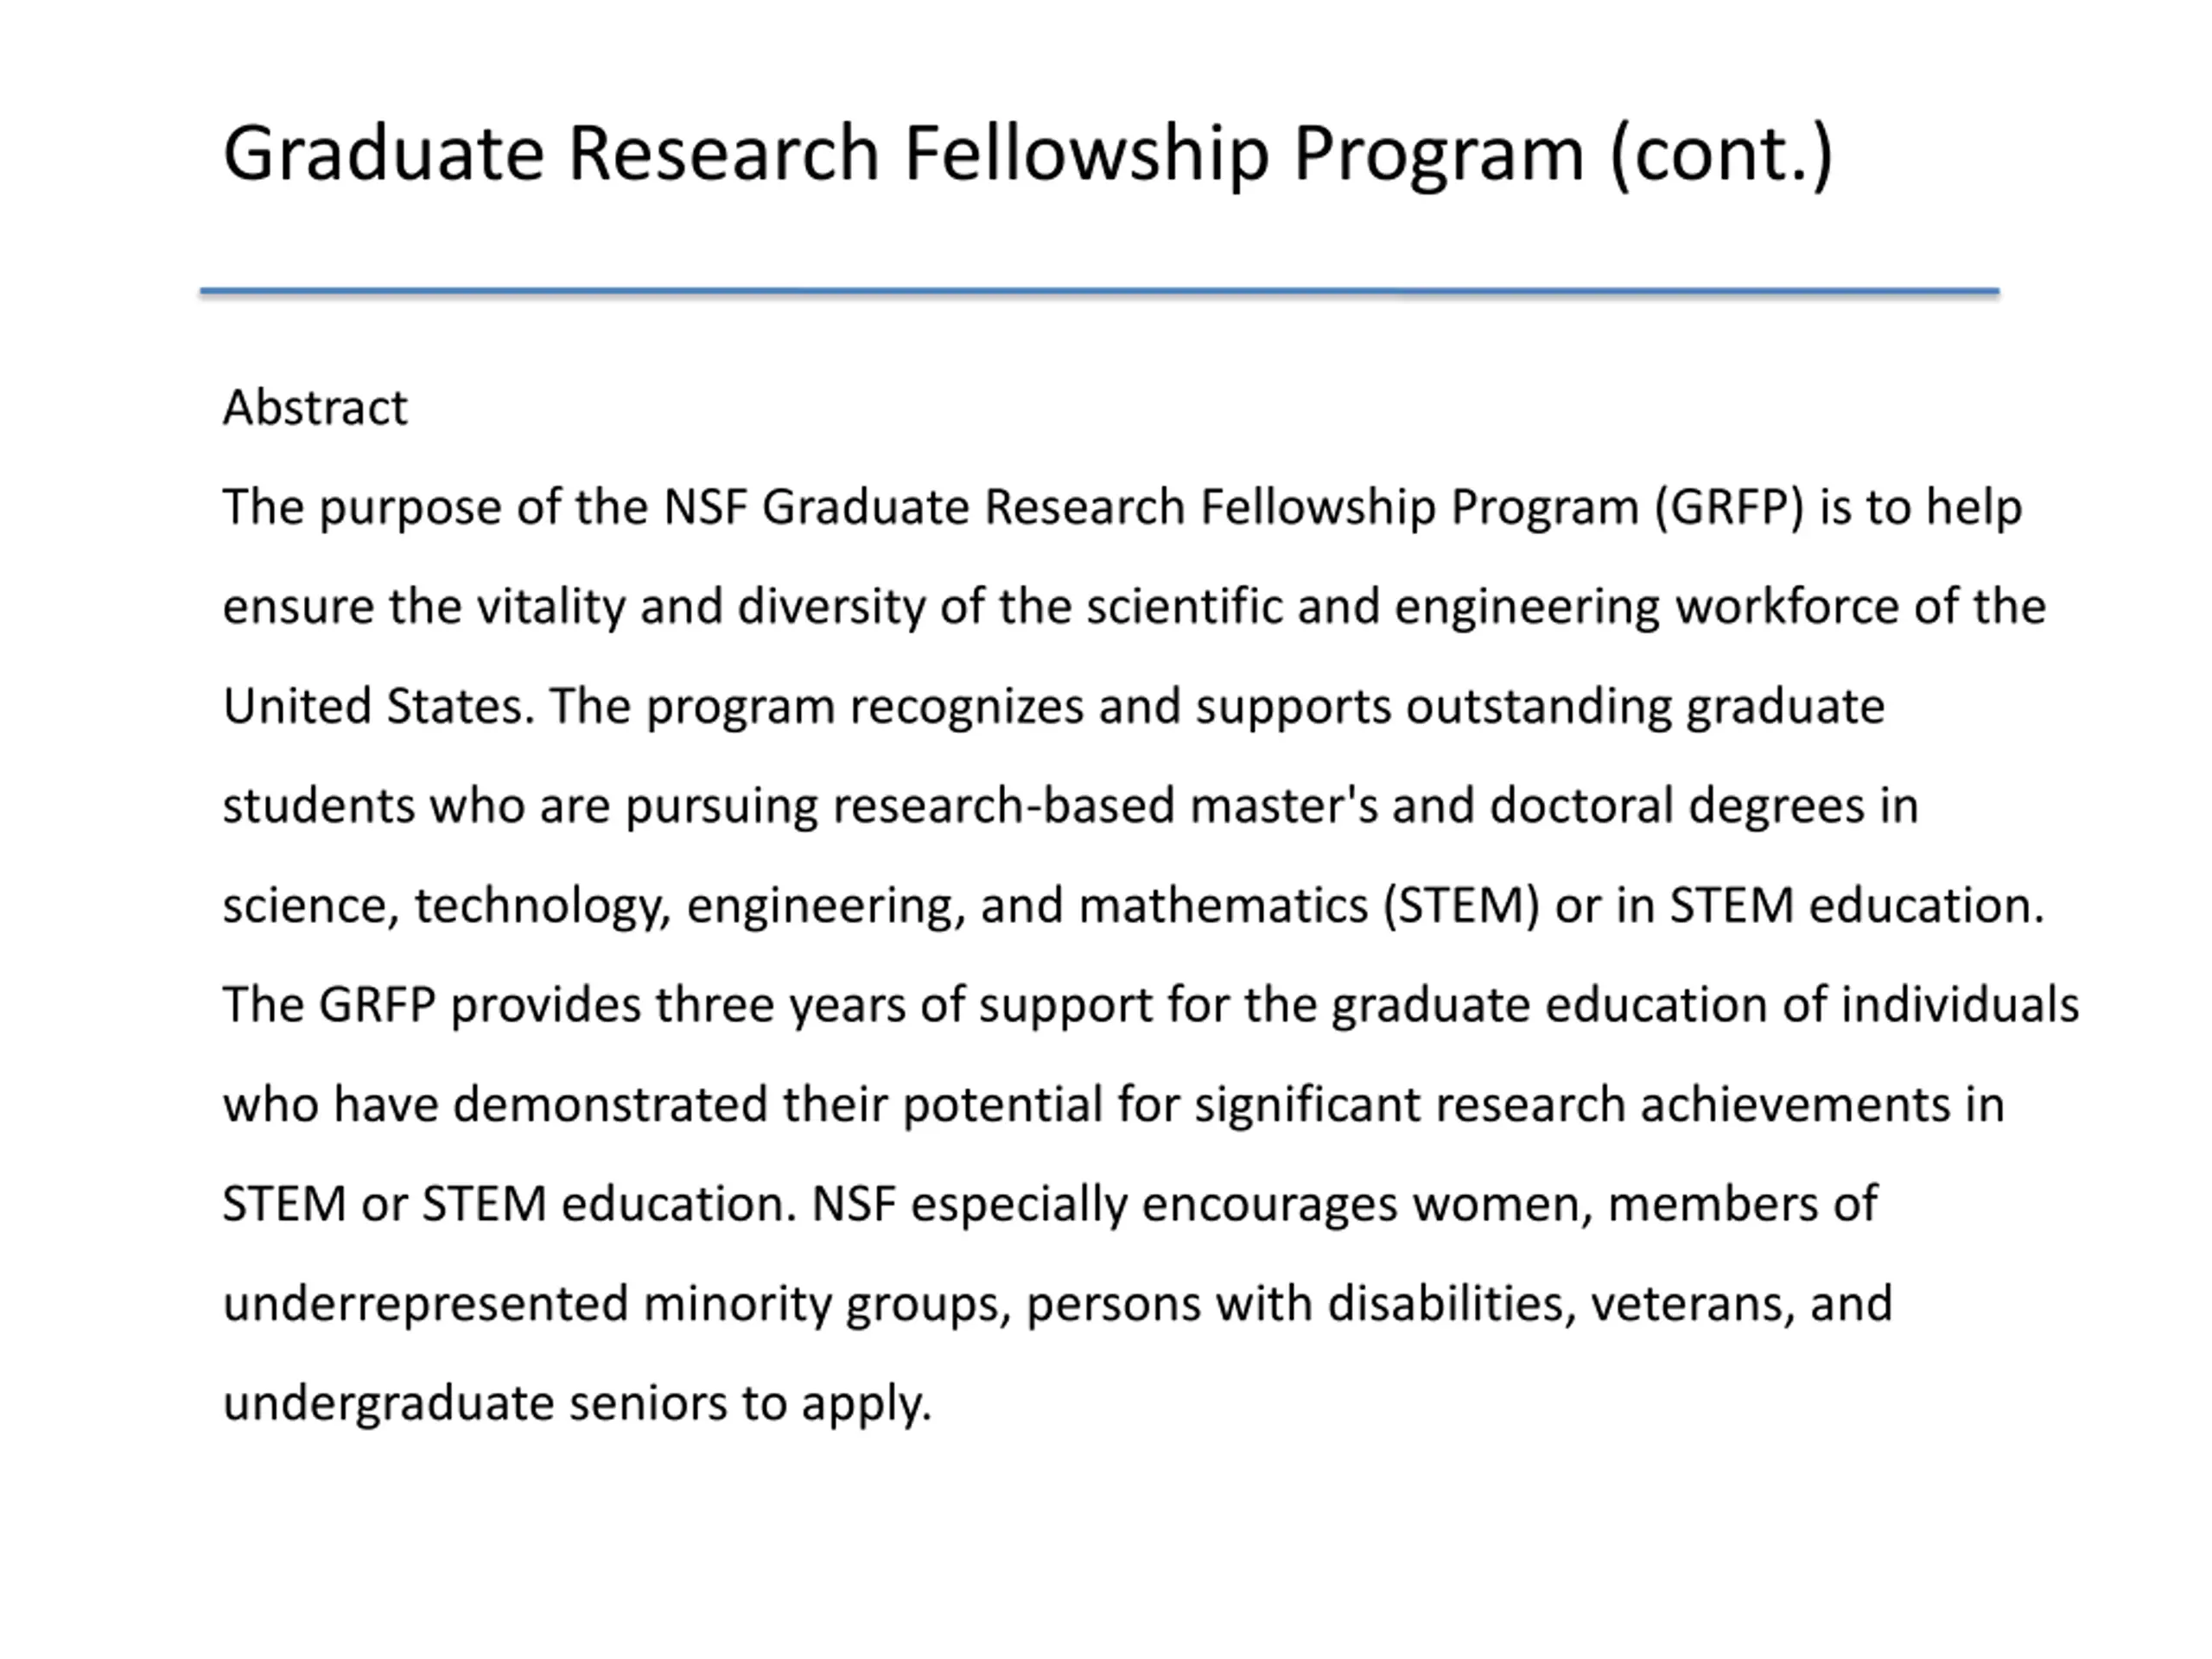This screenshot has width=2212, height=1659.
Task: Select the 'Abstract' heading
Action: point(315,407)
